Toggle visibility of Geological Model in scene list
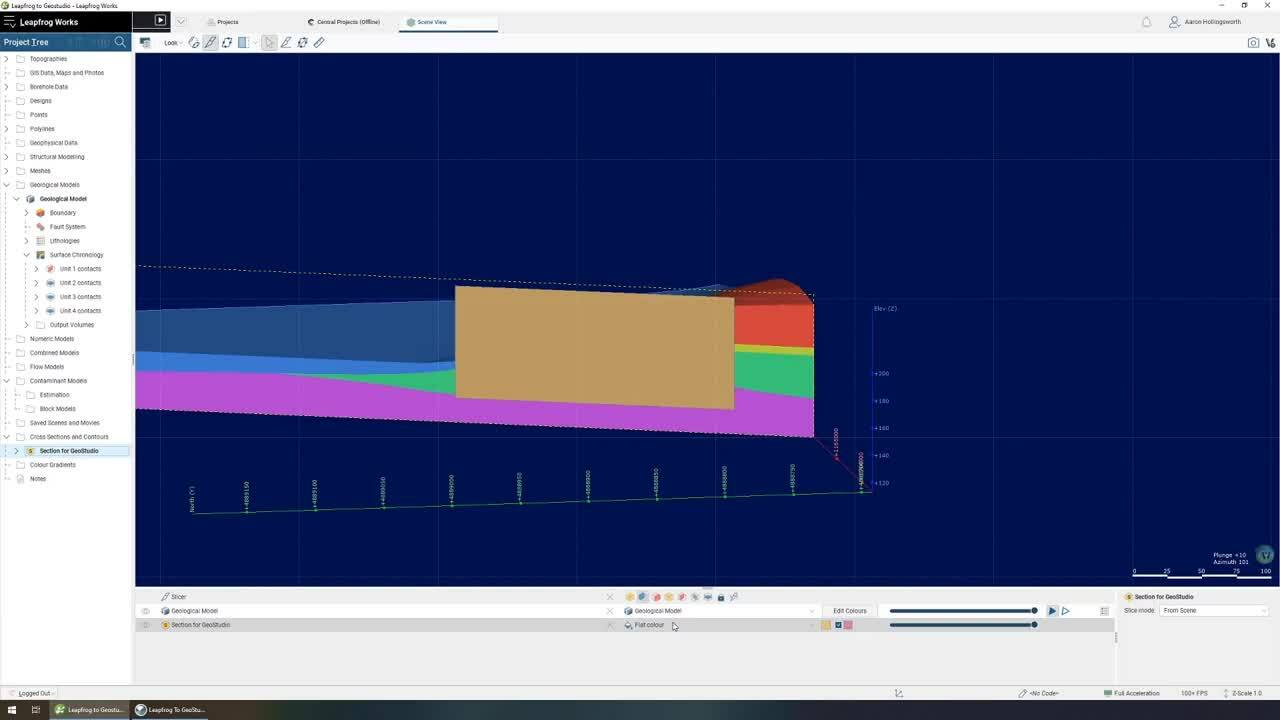This screenshot has height=720, width=1280. [x=145, y=611]
